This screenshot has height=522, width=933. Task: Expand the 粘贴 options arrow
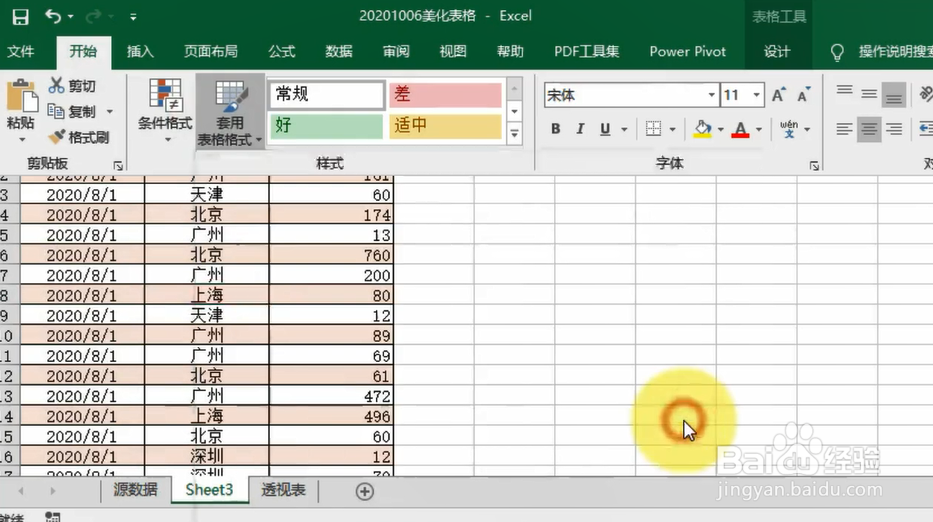22,140
